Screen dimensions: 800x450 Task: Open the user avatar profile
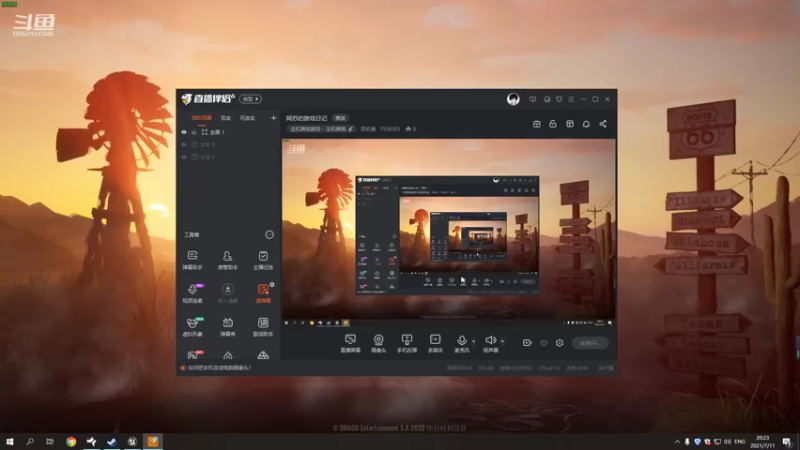(513, 99)
